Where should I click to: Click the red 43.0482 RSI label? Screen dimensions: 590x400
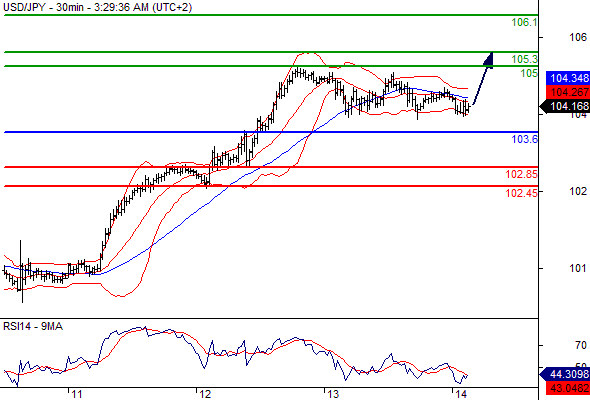567,388
